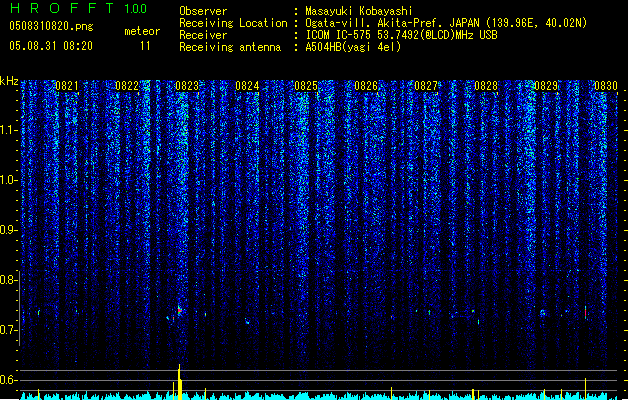Click the 0.8 frequency axis label
Screen dimensions: 629x400
[8, 280]
